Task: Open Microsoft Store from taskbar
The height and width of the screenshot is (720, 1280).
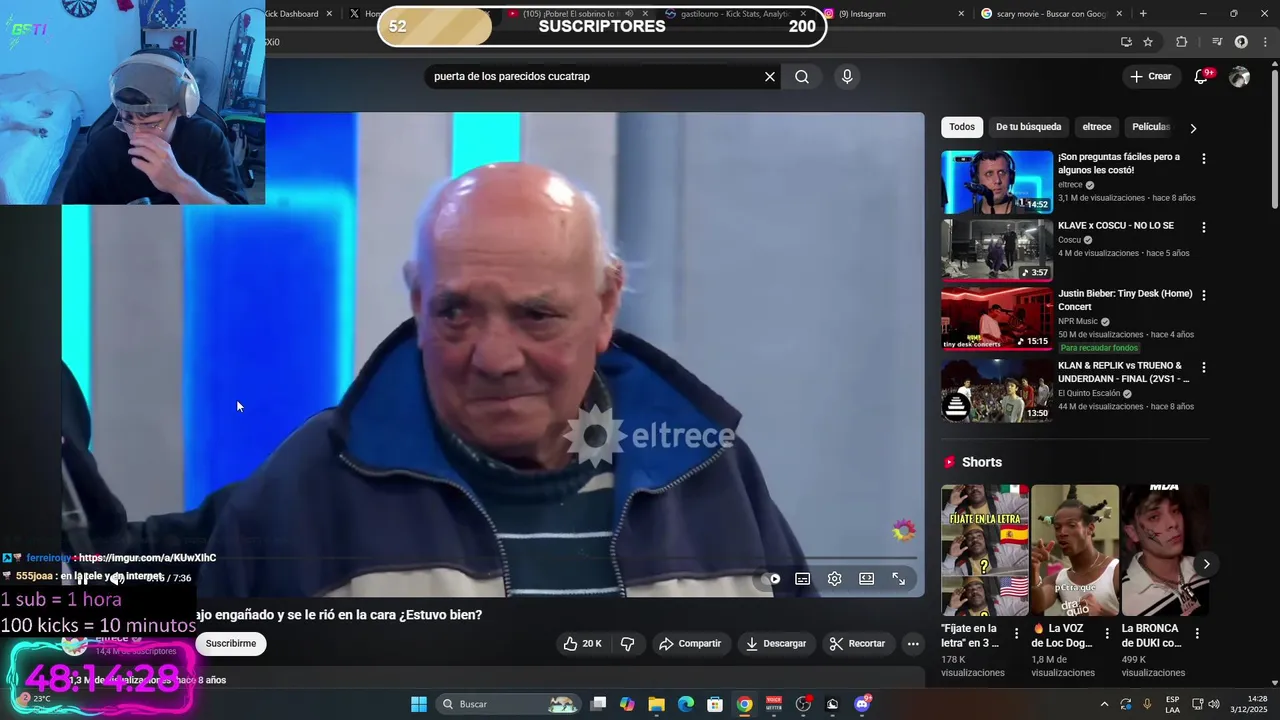Action: pyautogui.click(x=715, y=704)
